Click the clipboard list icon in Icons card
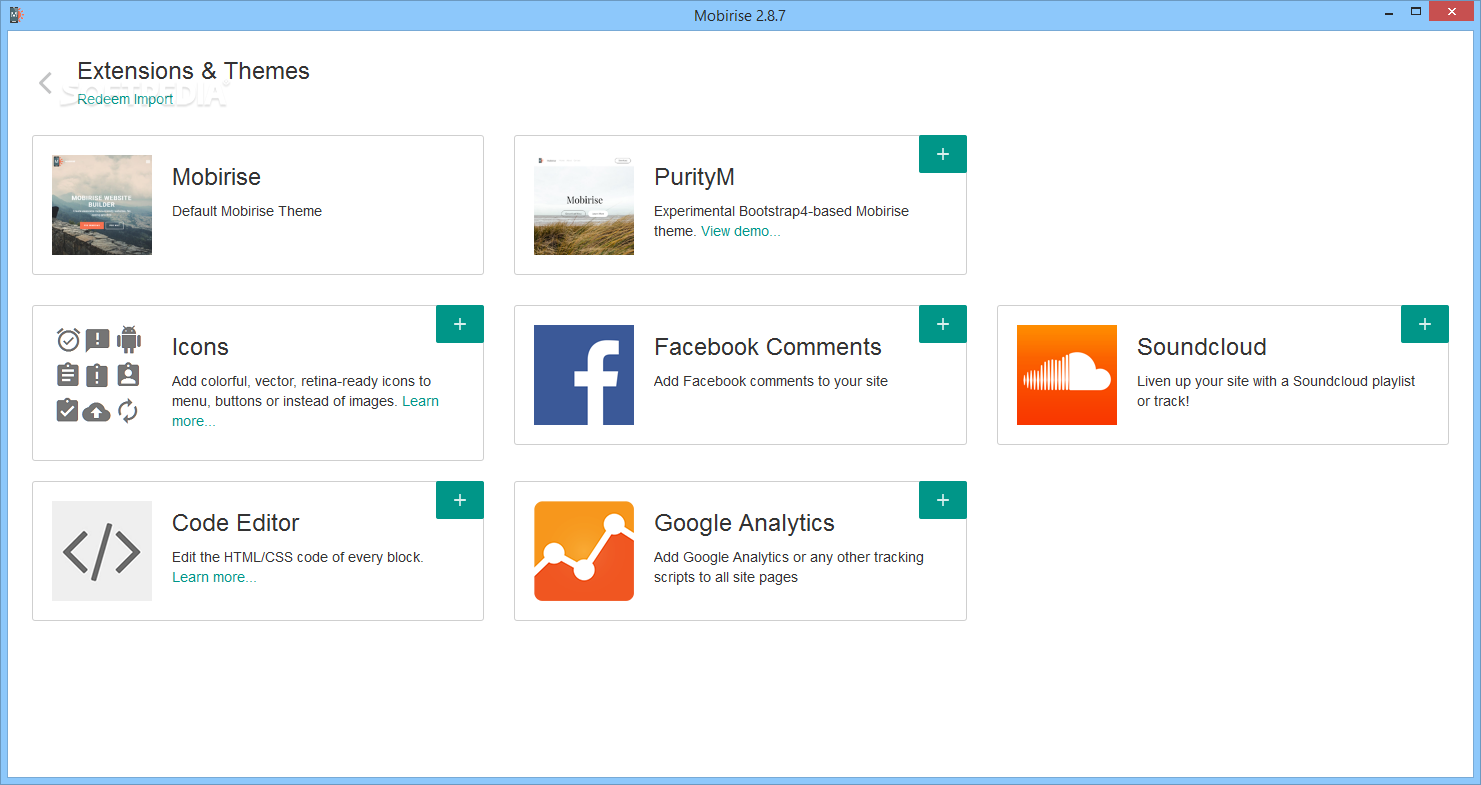The width and height of the screenshot is (1481, 785). (x=68, y=375)
